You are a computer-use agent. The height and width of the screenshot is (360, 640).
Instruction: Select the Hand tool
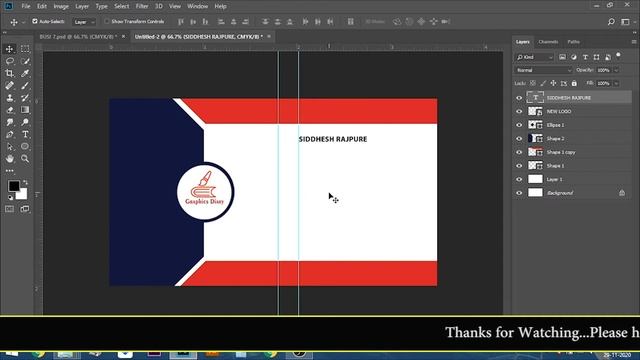(9, 159)
